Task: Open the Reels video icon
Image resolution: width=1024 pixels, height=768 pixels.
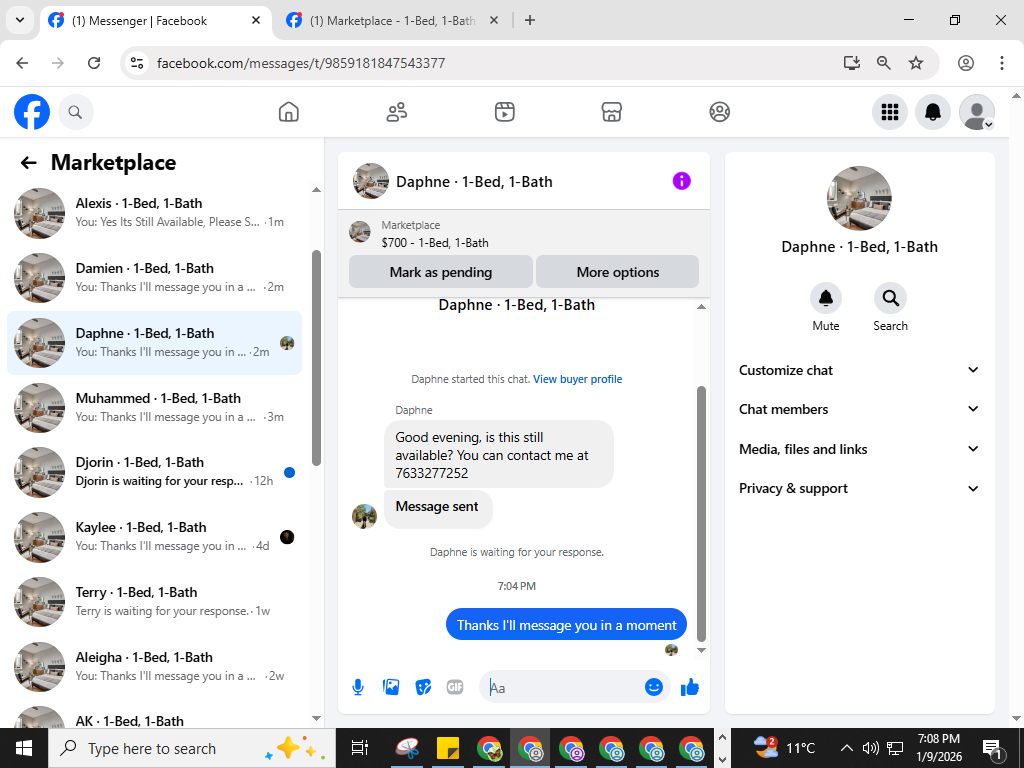Action: click(504, 112)
